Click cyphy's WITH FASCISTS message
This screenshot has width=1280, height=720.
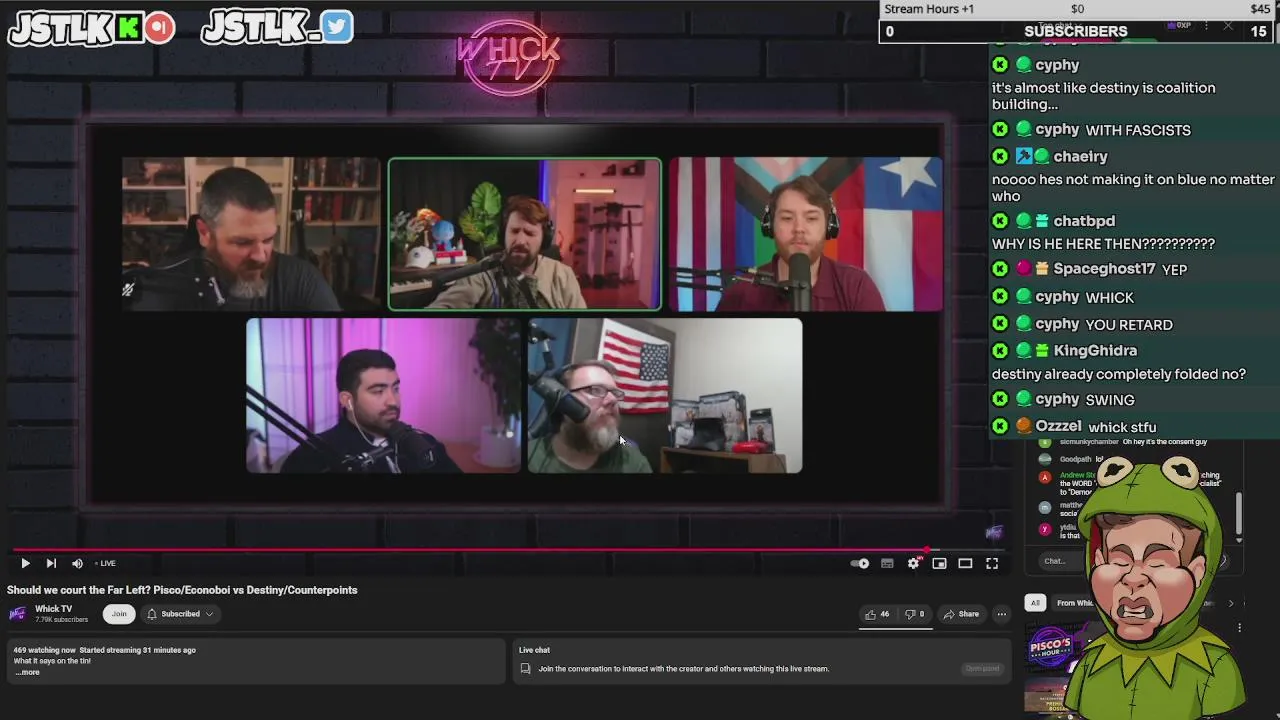(1138, 130)
